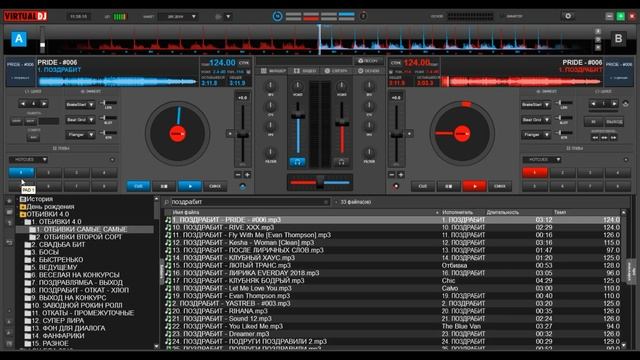Halve the loop length on deck B

tap(593, 104)
